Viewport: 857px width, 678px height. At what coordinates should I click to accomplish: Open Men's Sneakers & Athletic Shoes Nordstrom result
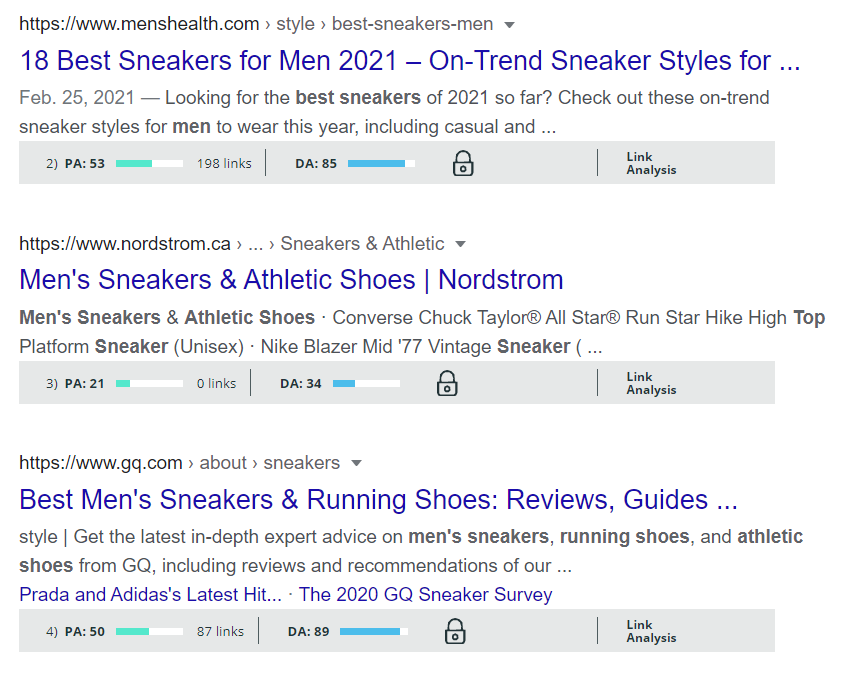tap(291, 279)
